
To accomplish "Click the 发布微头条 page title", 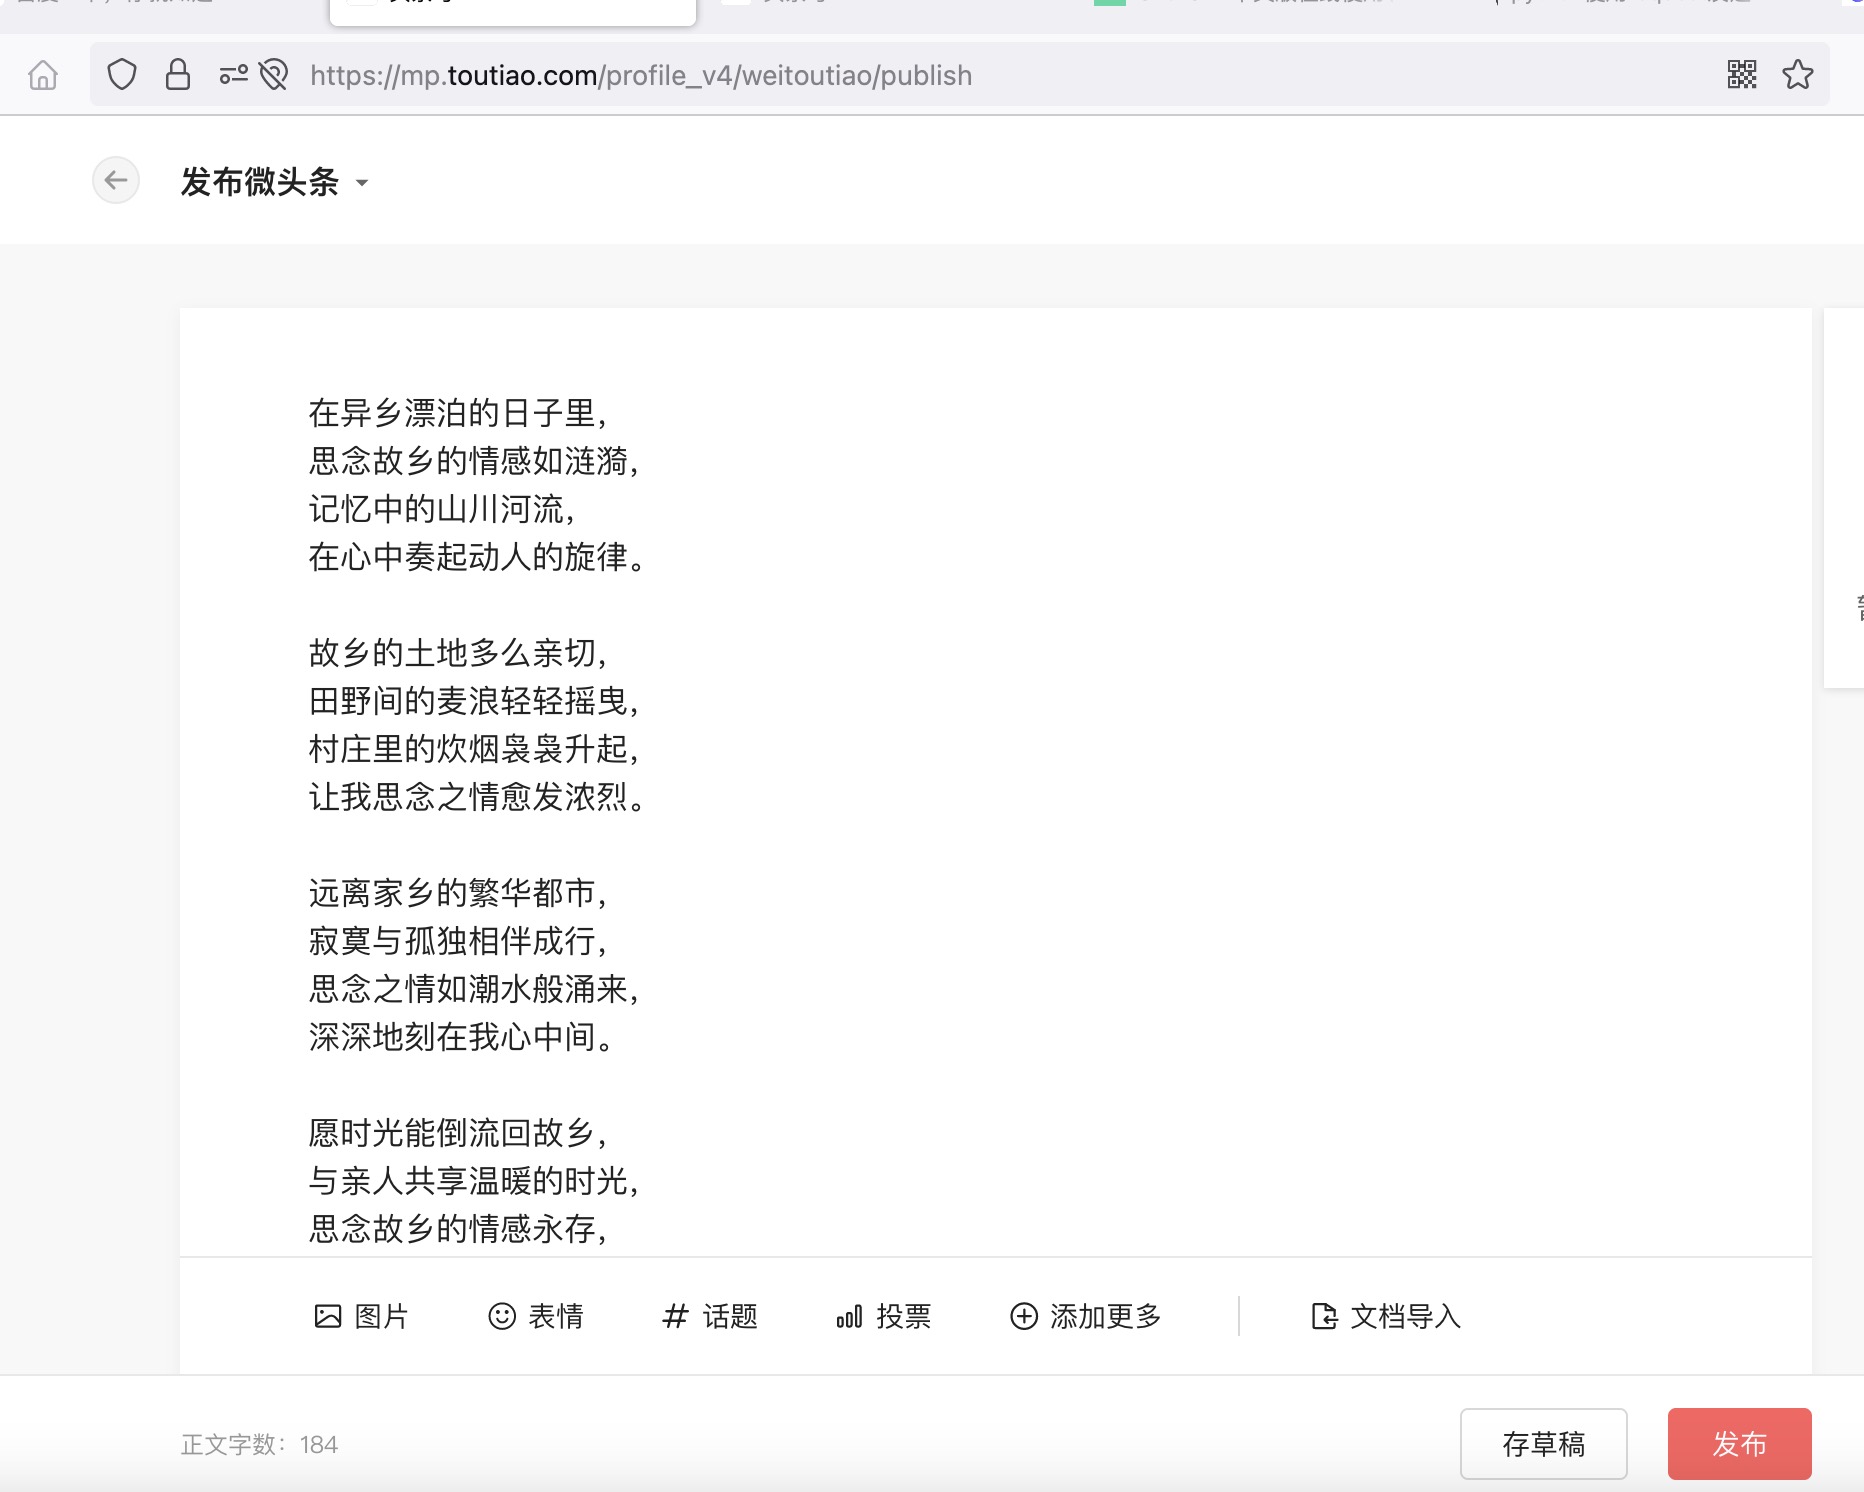I will (260, 182).
